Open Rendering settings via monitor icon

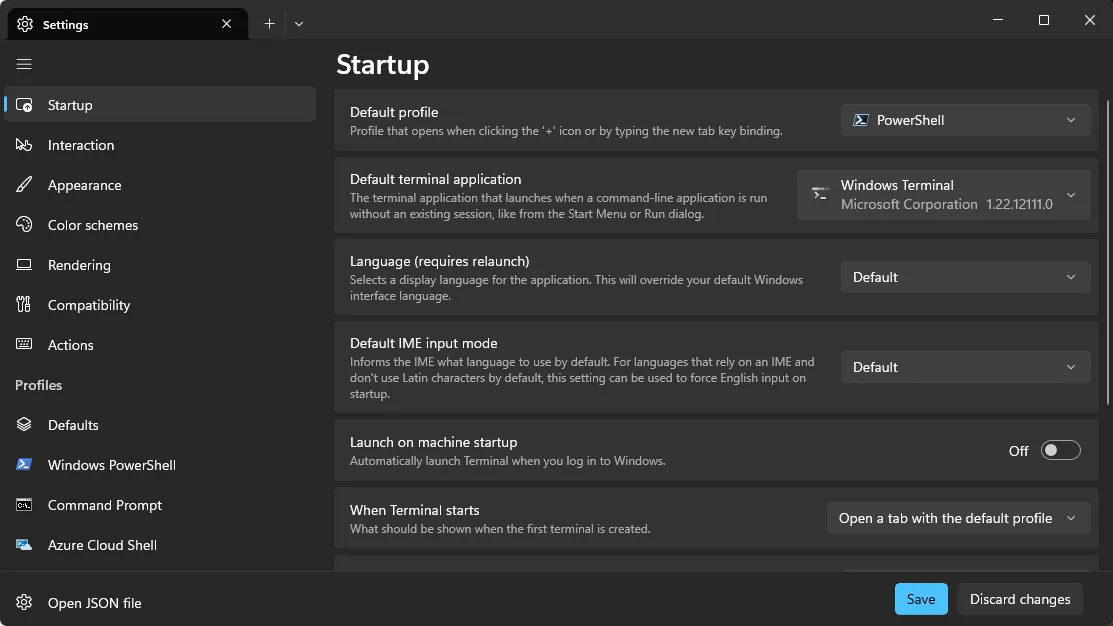24,265
